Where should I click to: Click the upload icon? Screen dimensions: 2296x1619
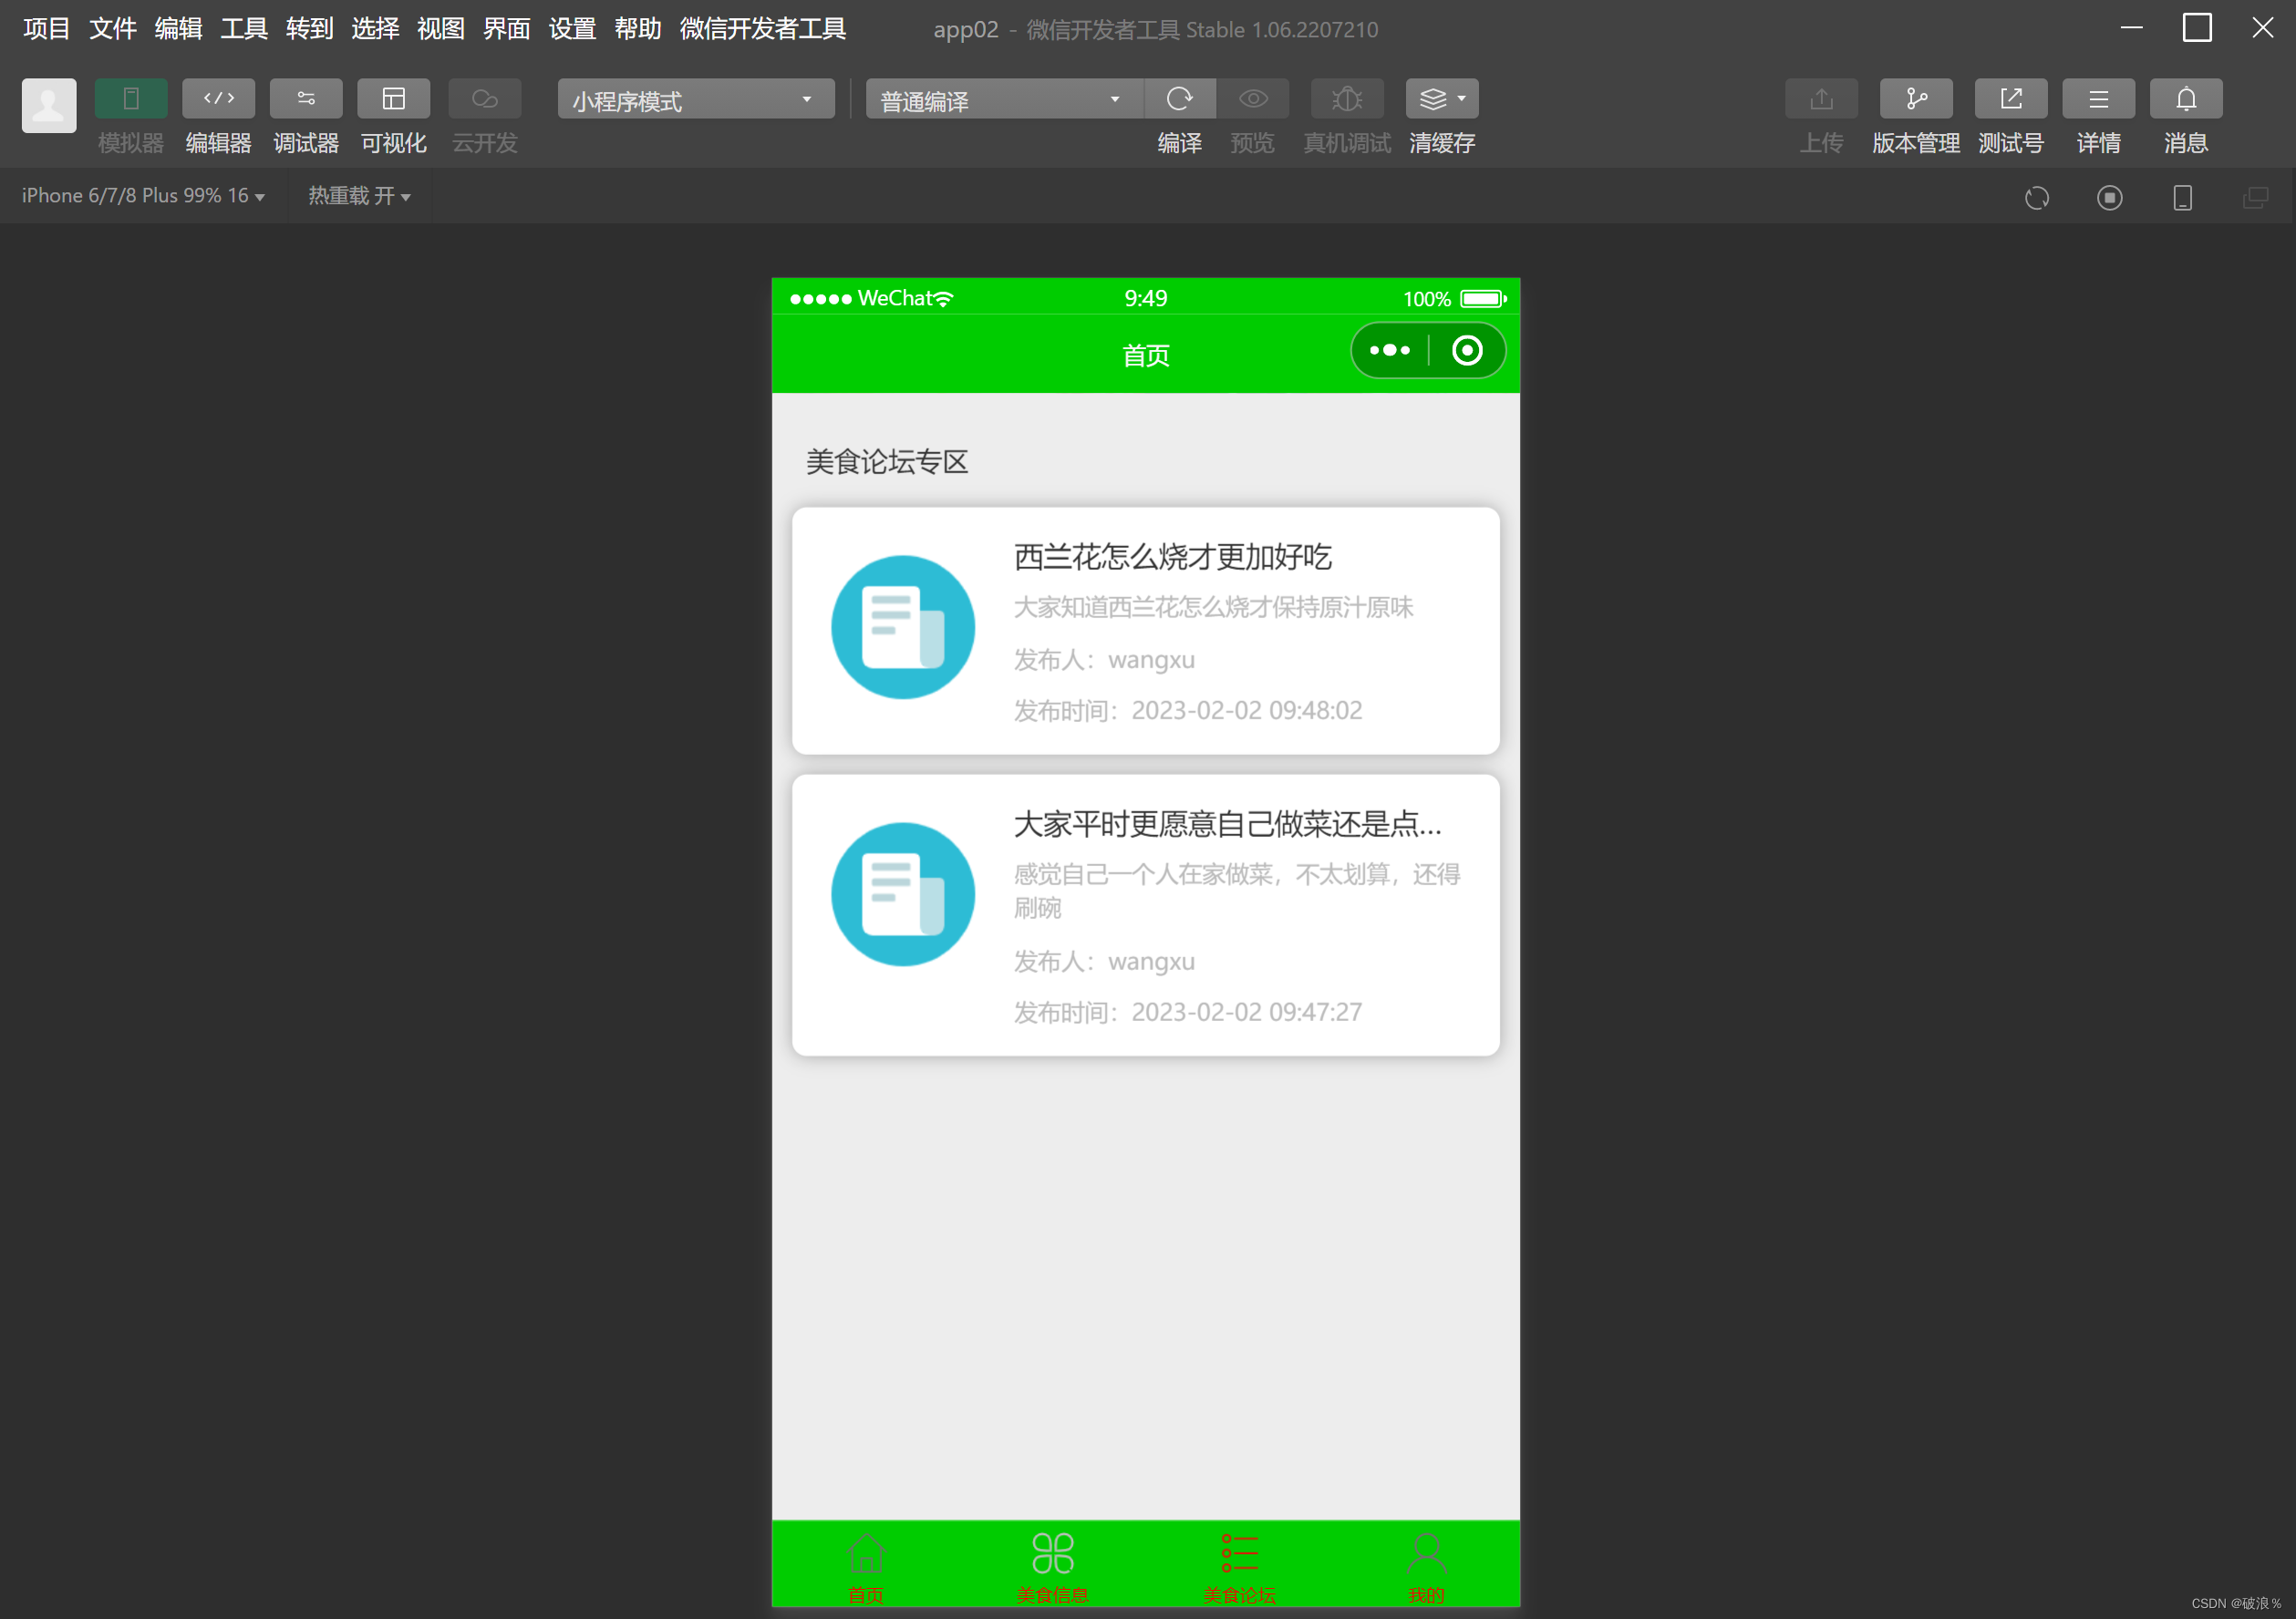click(x=1822, y=99)
